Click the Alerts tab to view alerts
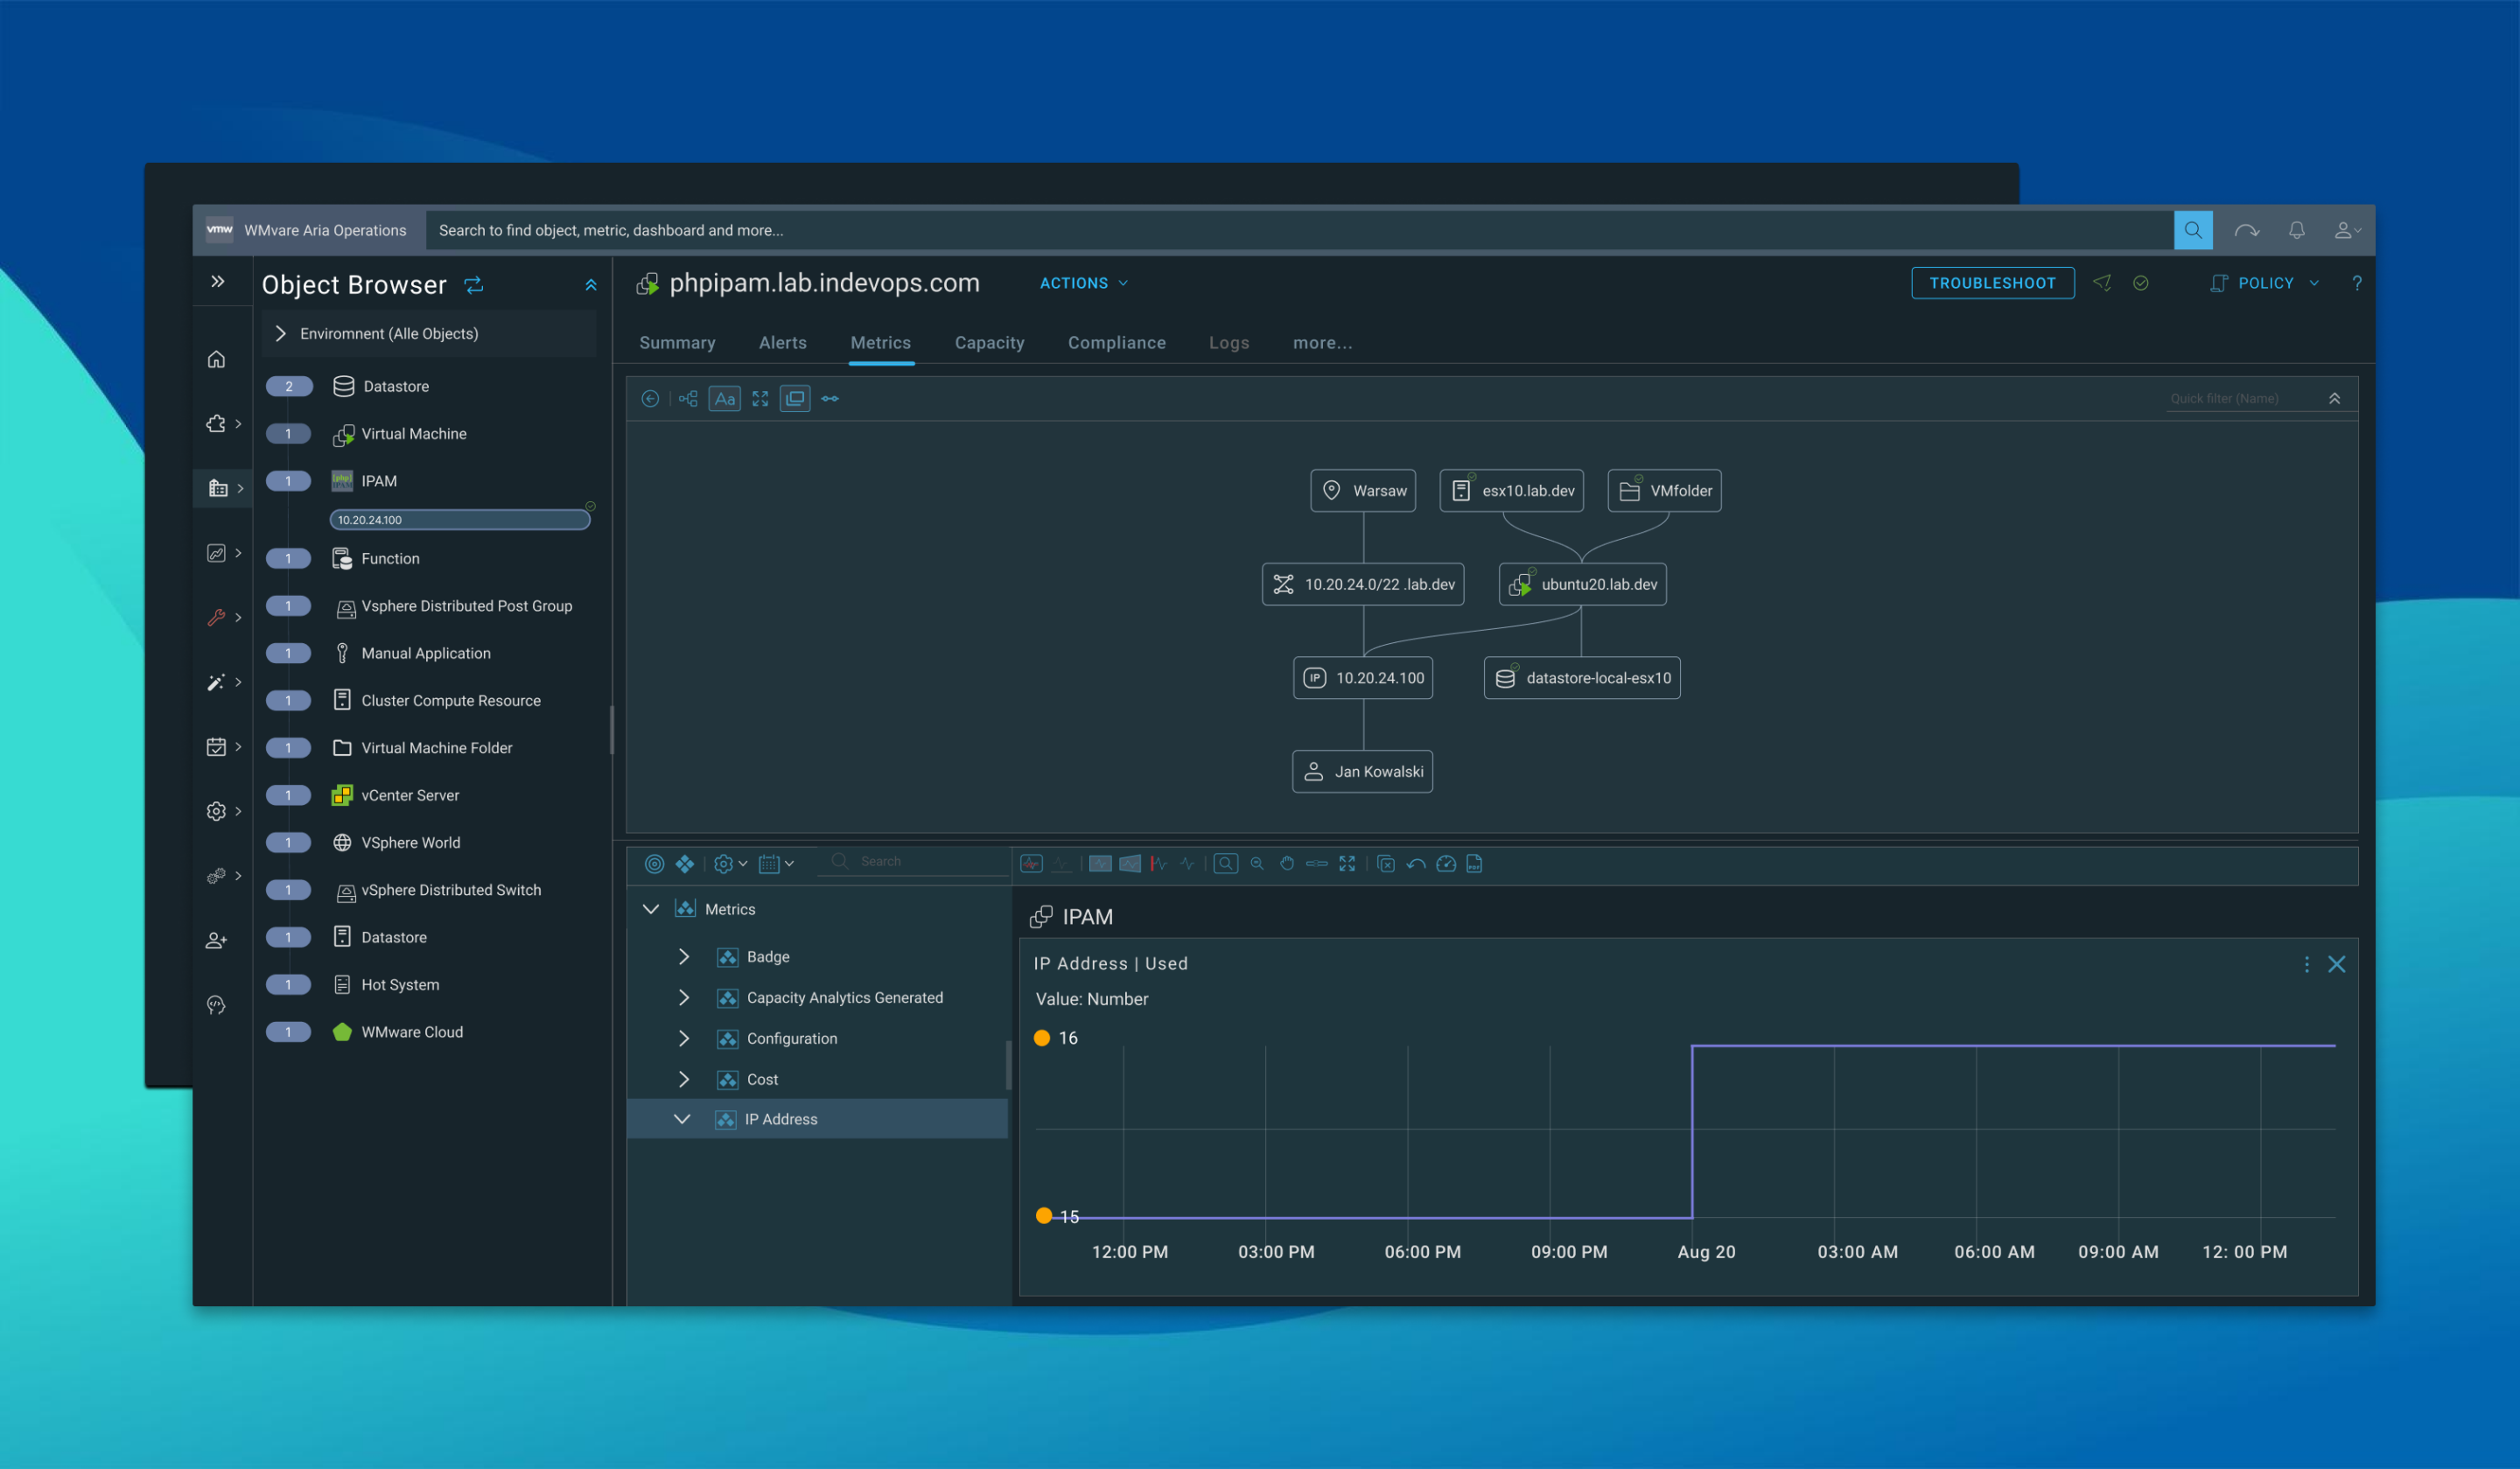Viewport: 2520px width, 1469px height. 781,343
